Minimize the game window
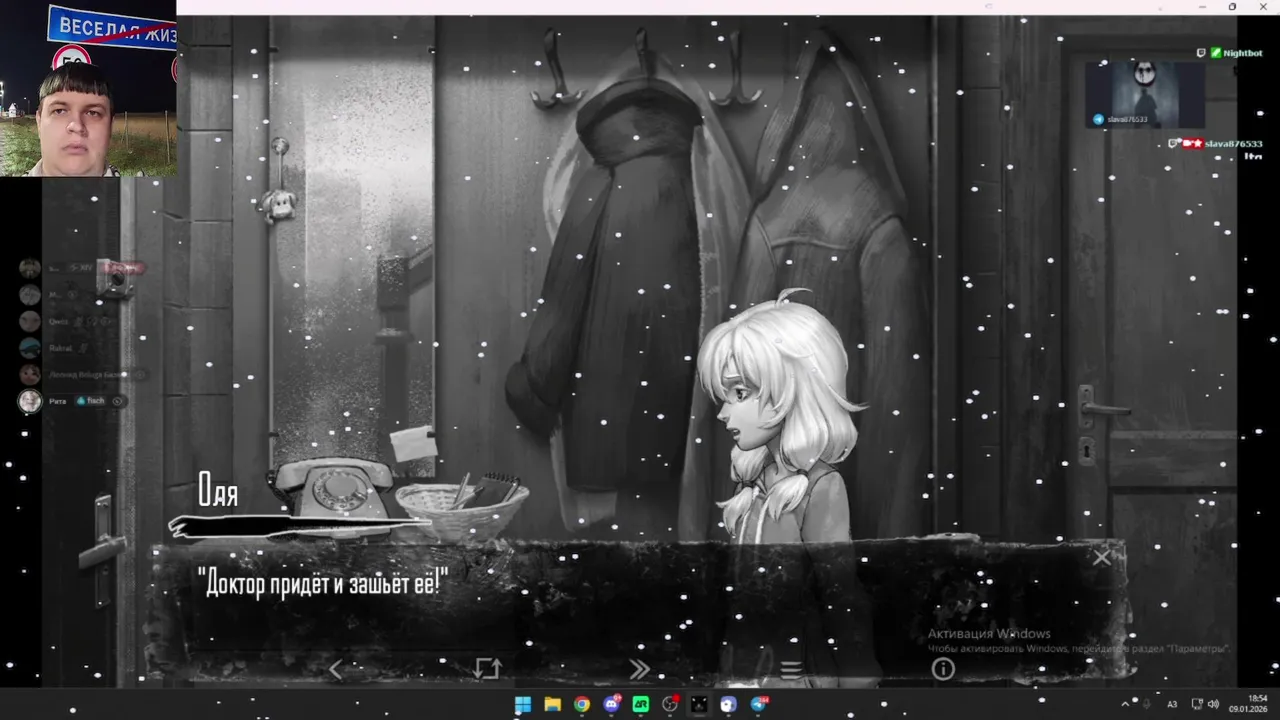Screen dimensions: 1280x720 point(1202,7)
